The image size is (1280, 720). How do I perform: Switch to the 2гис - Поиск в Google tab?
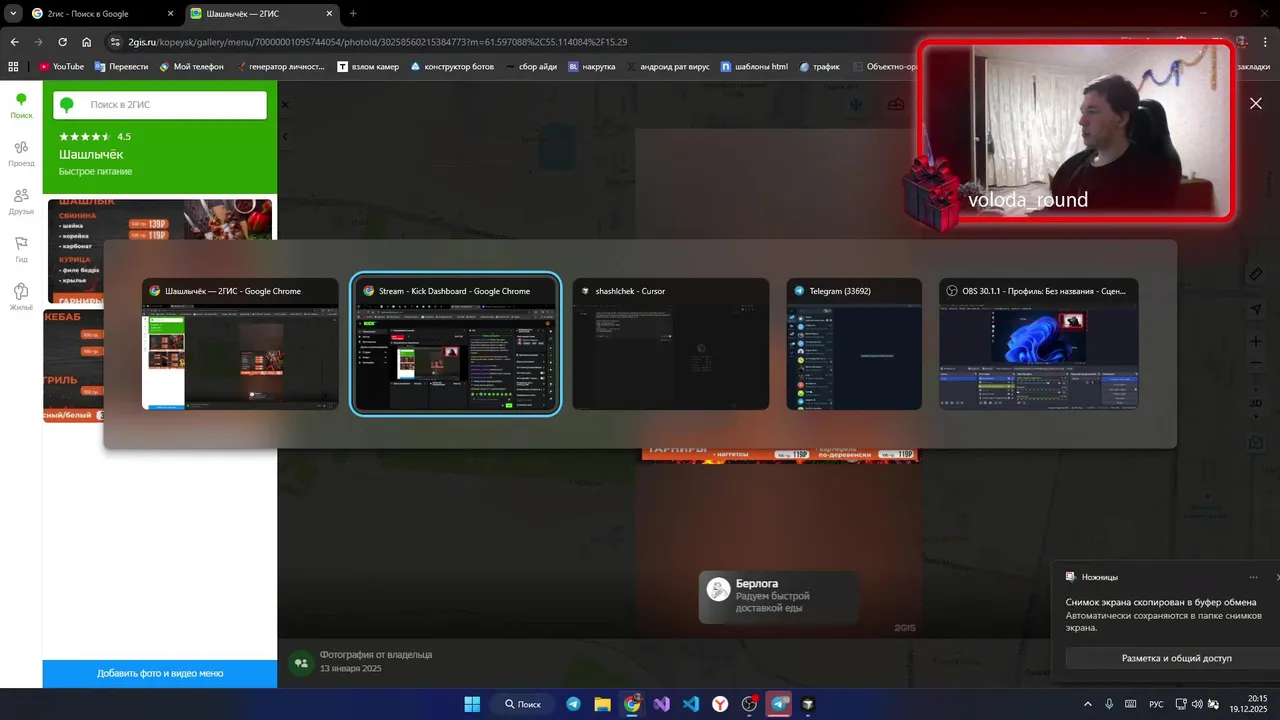coord(99,14)
